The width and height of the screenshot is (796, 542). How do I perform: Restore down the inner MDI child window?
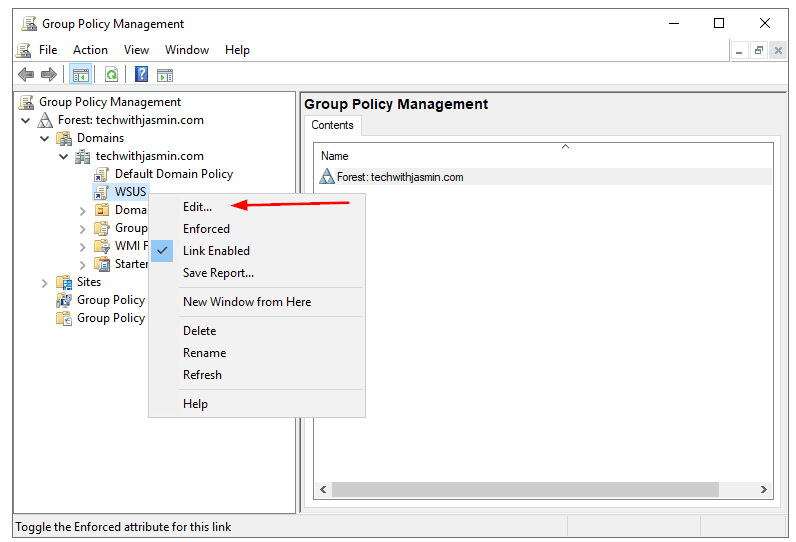point(758,50)
